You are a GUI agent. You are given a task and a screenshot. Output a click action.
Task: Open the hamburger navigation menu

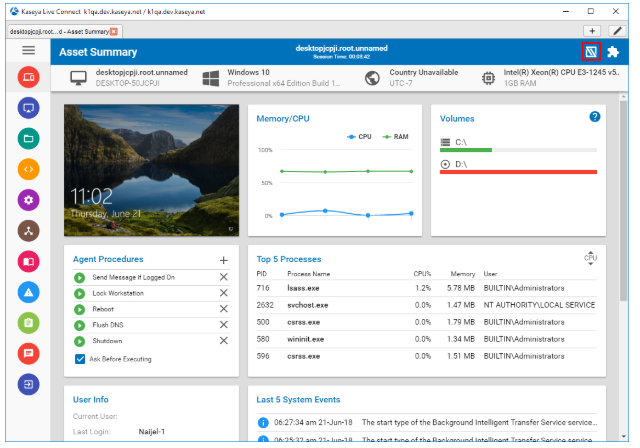coord(28,50)
